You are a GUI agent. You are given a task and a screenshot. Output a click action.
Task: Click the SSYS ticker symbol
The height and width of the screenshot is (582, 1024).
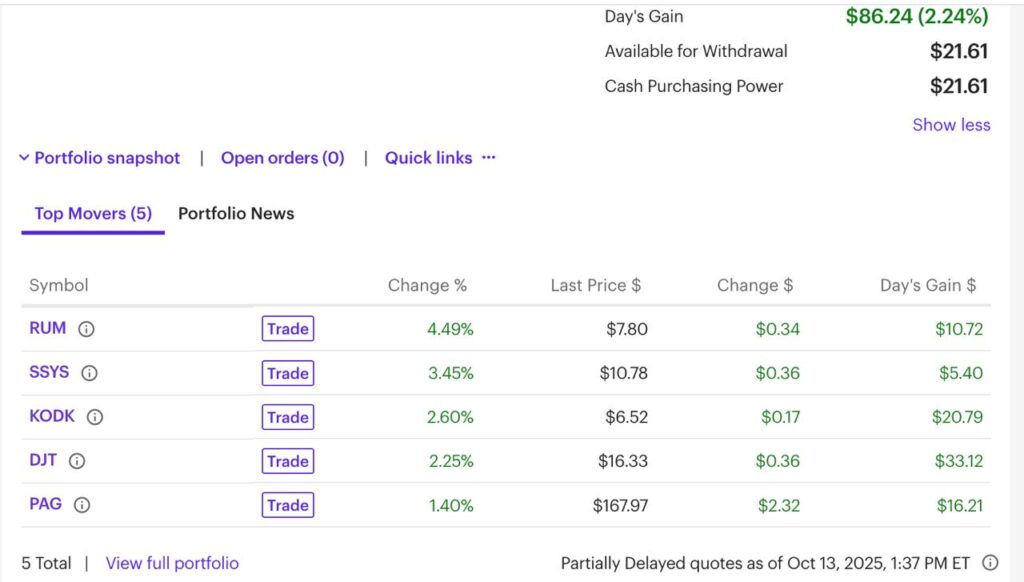pyautogui.click(x=49, y=372)
